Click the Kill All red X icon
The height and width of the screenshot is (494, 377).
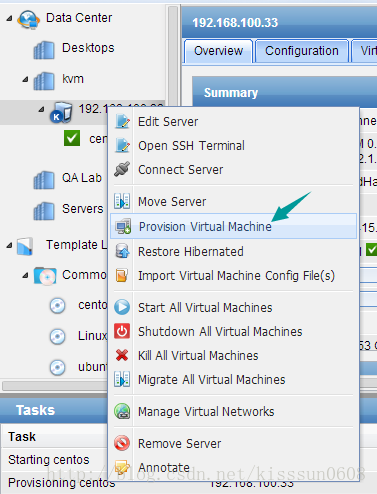[122, 355]
